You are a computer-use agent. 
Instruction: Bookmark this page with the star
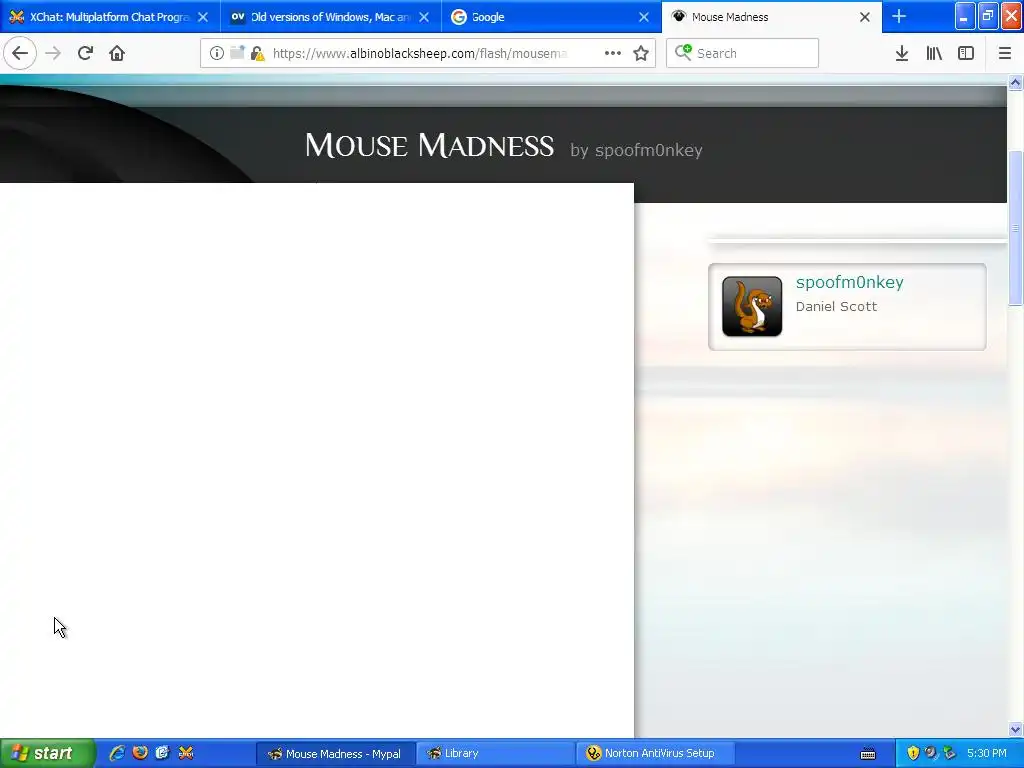coord(641,53)
